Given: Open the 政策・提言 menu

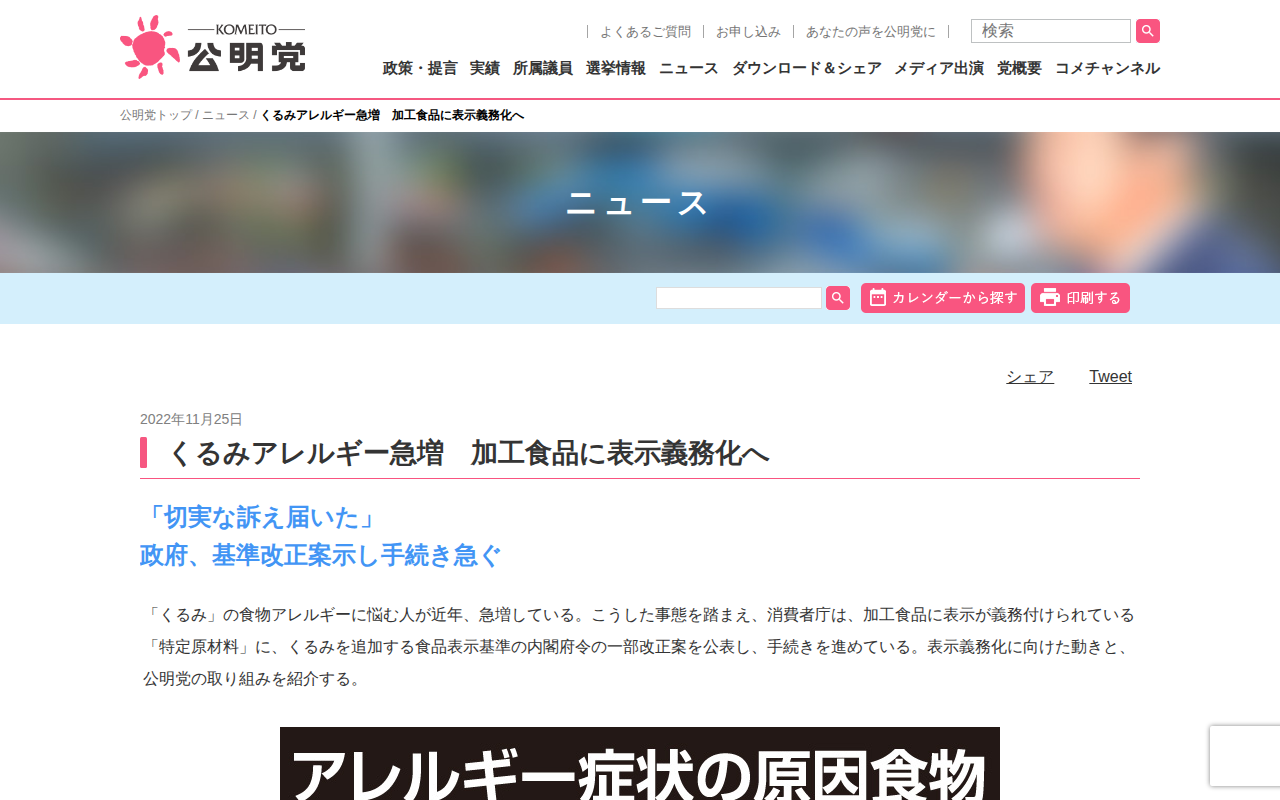Looking at the screenshot, I should [420, 68].
